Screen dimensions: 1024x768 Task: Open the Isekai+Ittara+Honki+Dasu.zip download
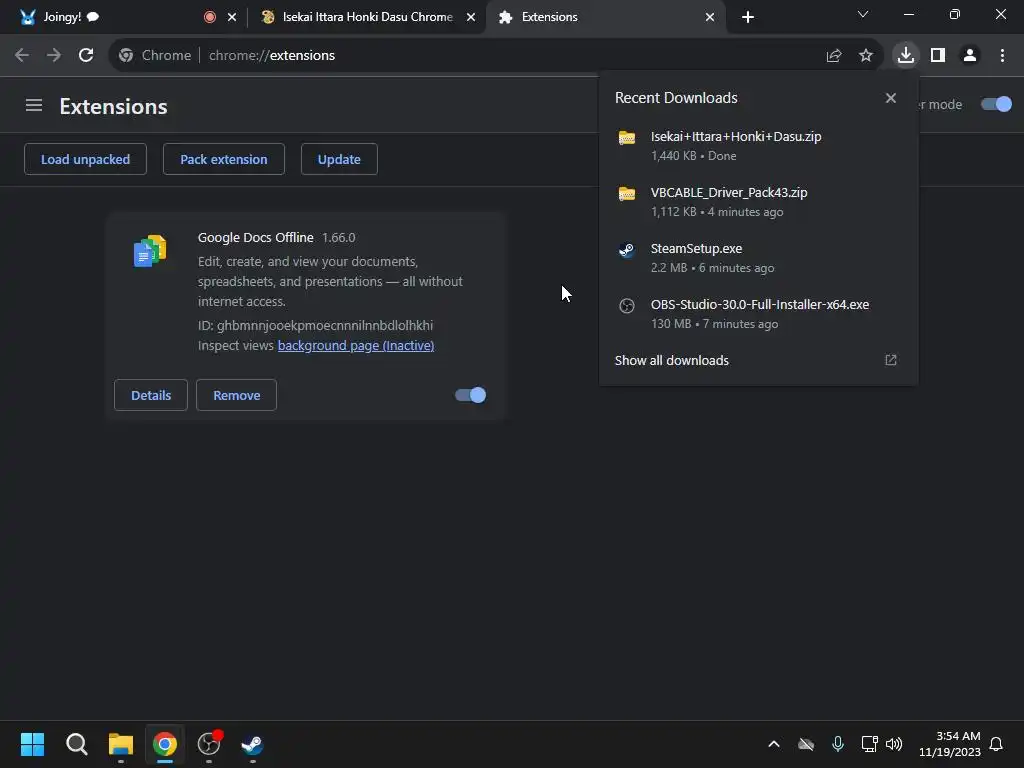point(758,146)
